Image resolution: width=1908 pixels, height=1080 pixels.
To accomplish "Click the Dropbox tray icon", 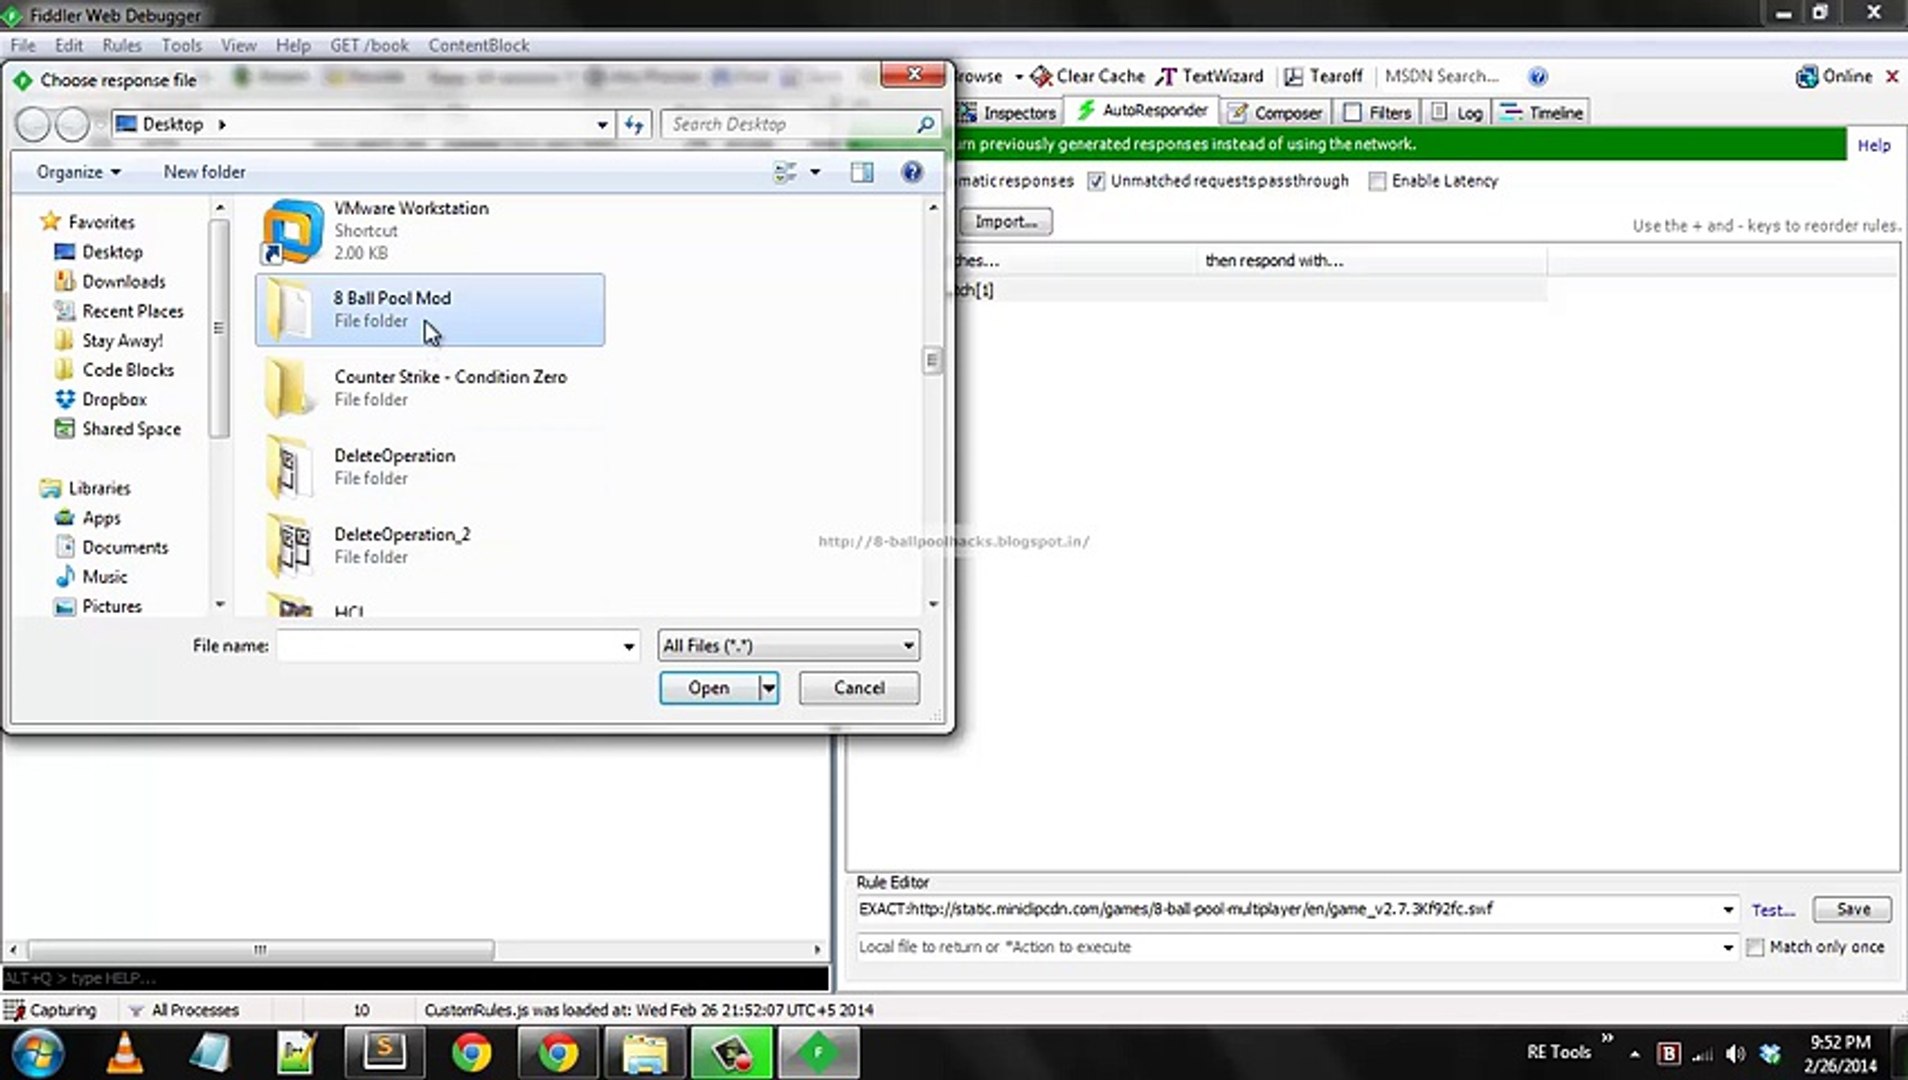I will [1770, 1053].
